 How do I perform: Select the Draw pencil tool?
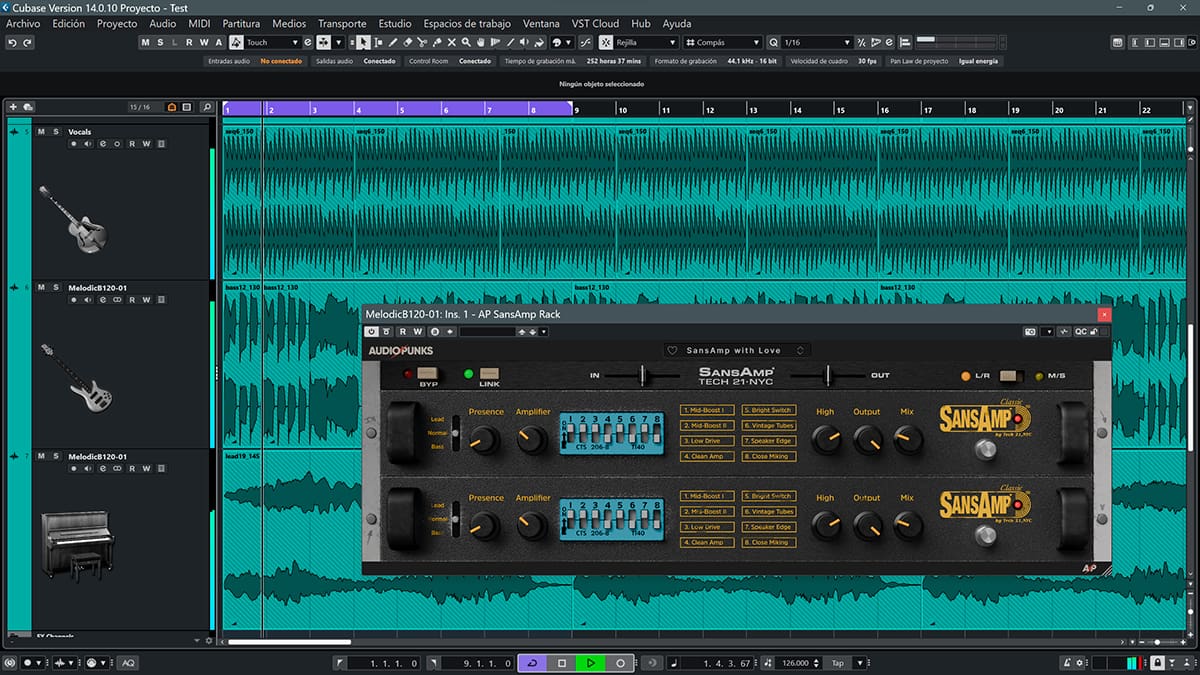pos(392,42)
